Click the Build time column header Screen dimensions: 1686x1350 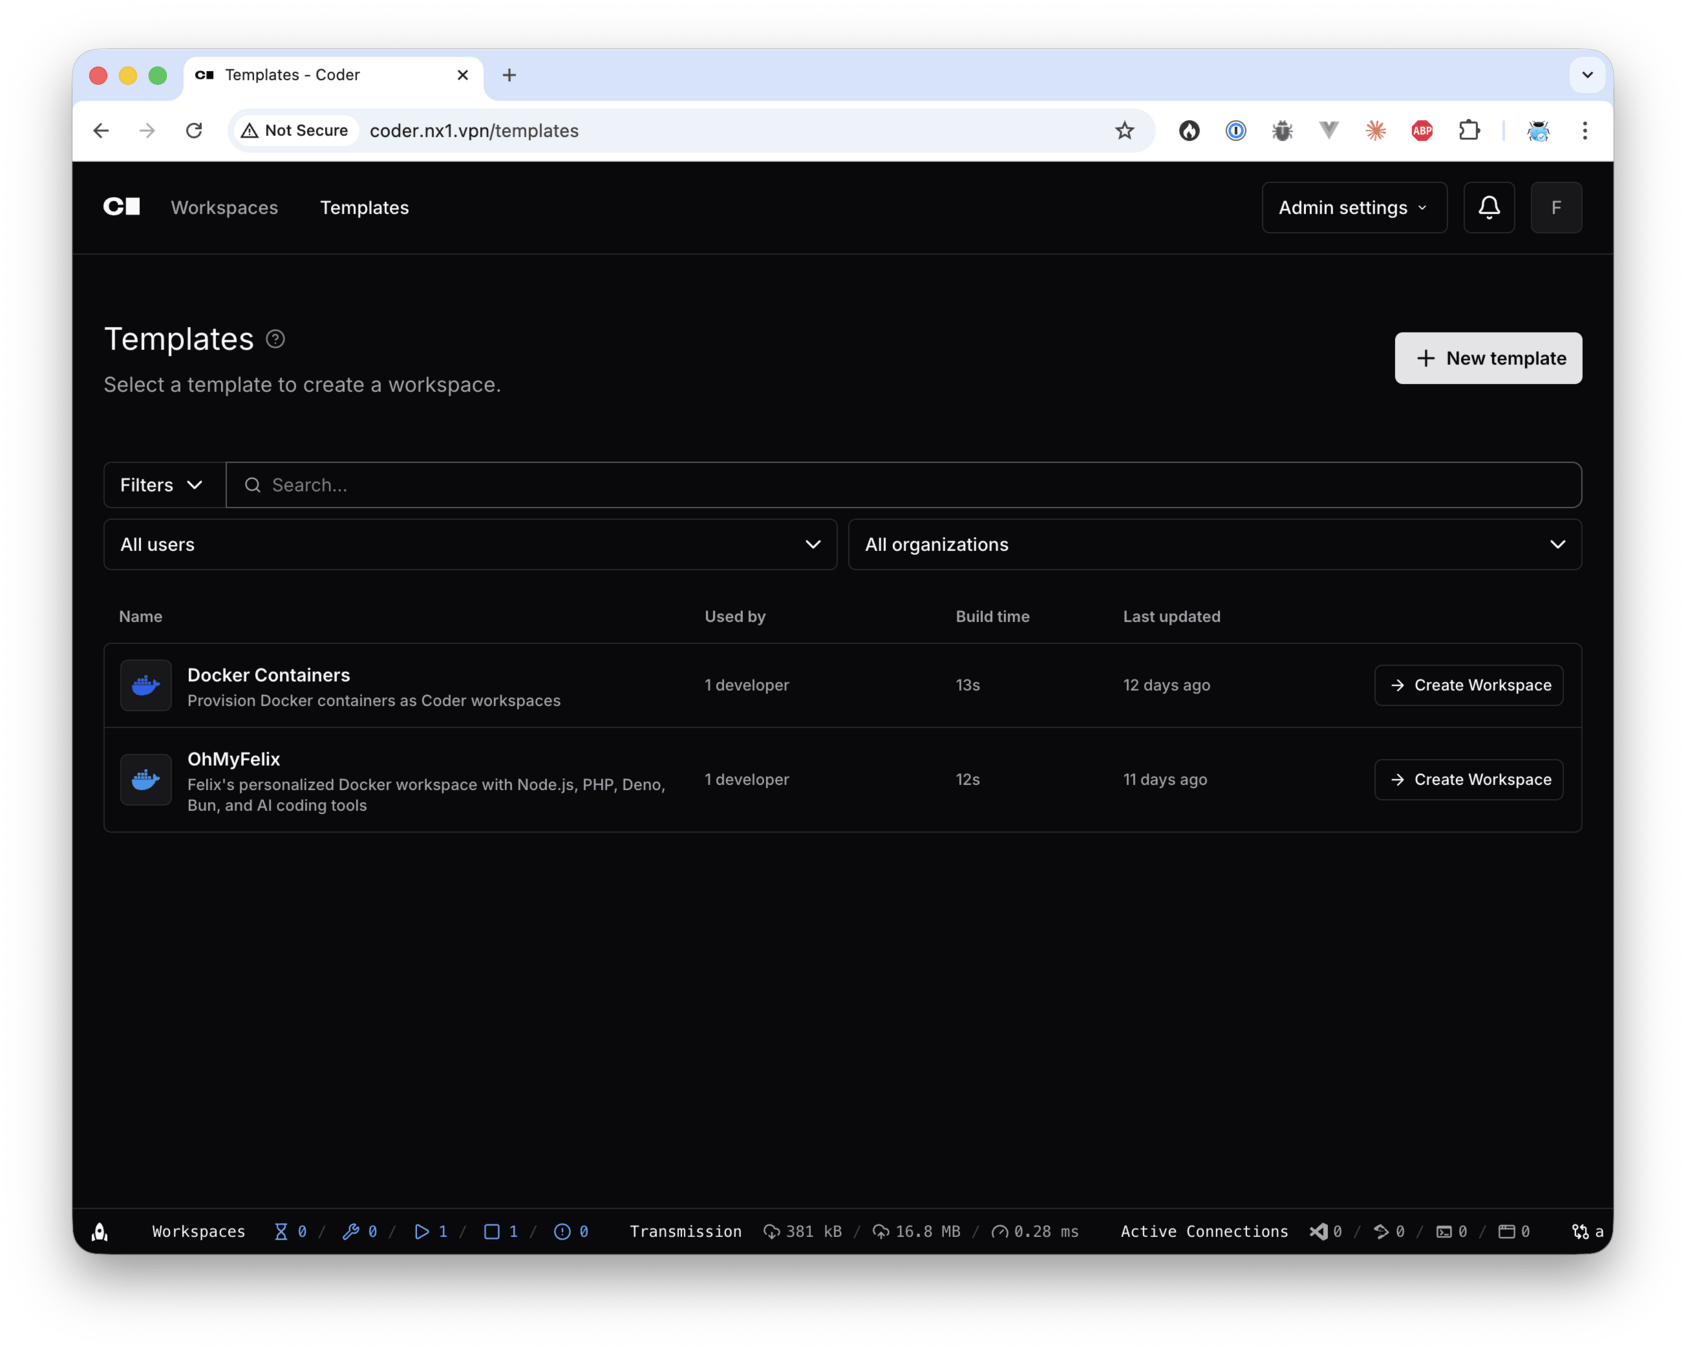(x=992, y=616)
